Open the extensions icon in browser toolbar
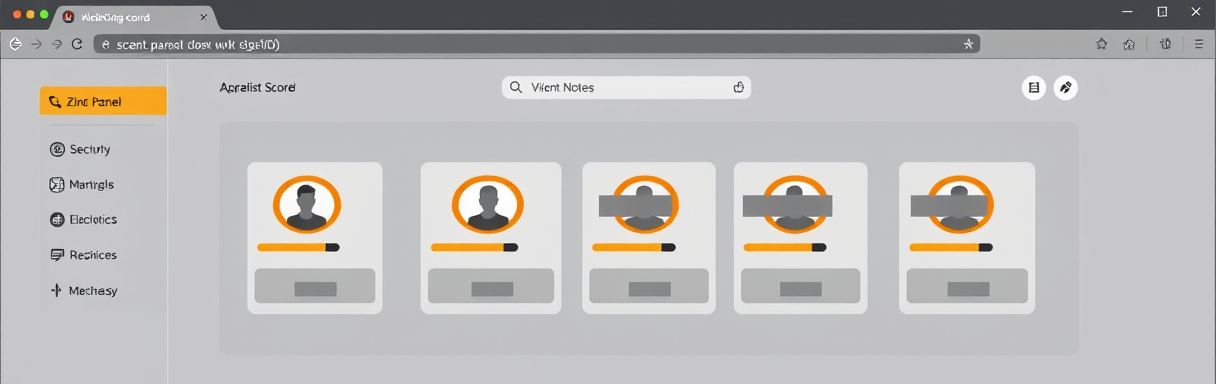The width and height of the screenshot is (1216, 384). click(1165, 44)
